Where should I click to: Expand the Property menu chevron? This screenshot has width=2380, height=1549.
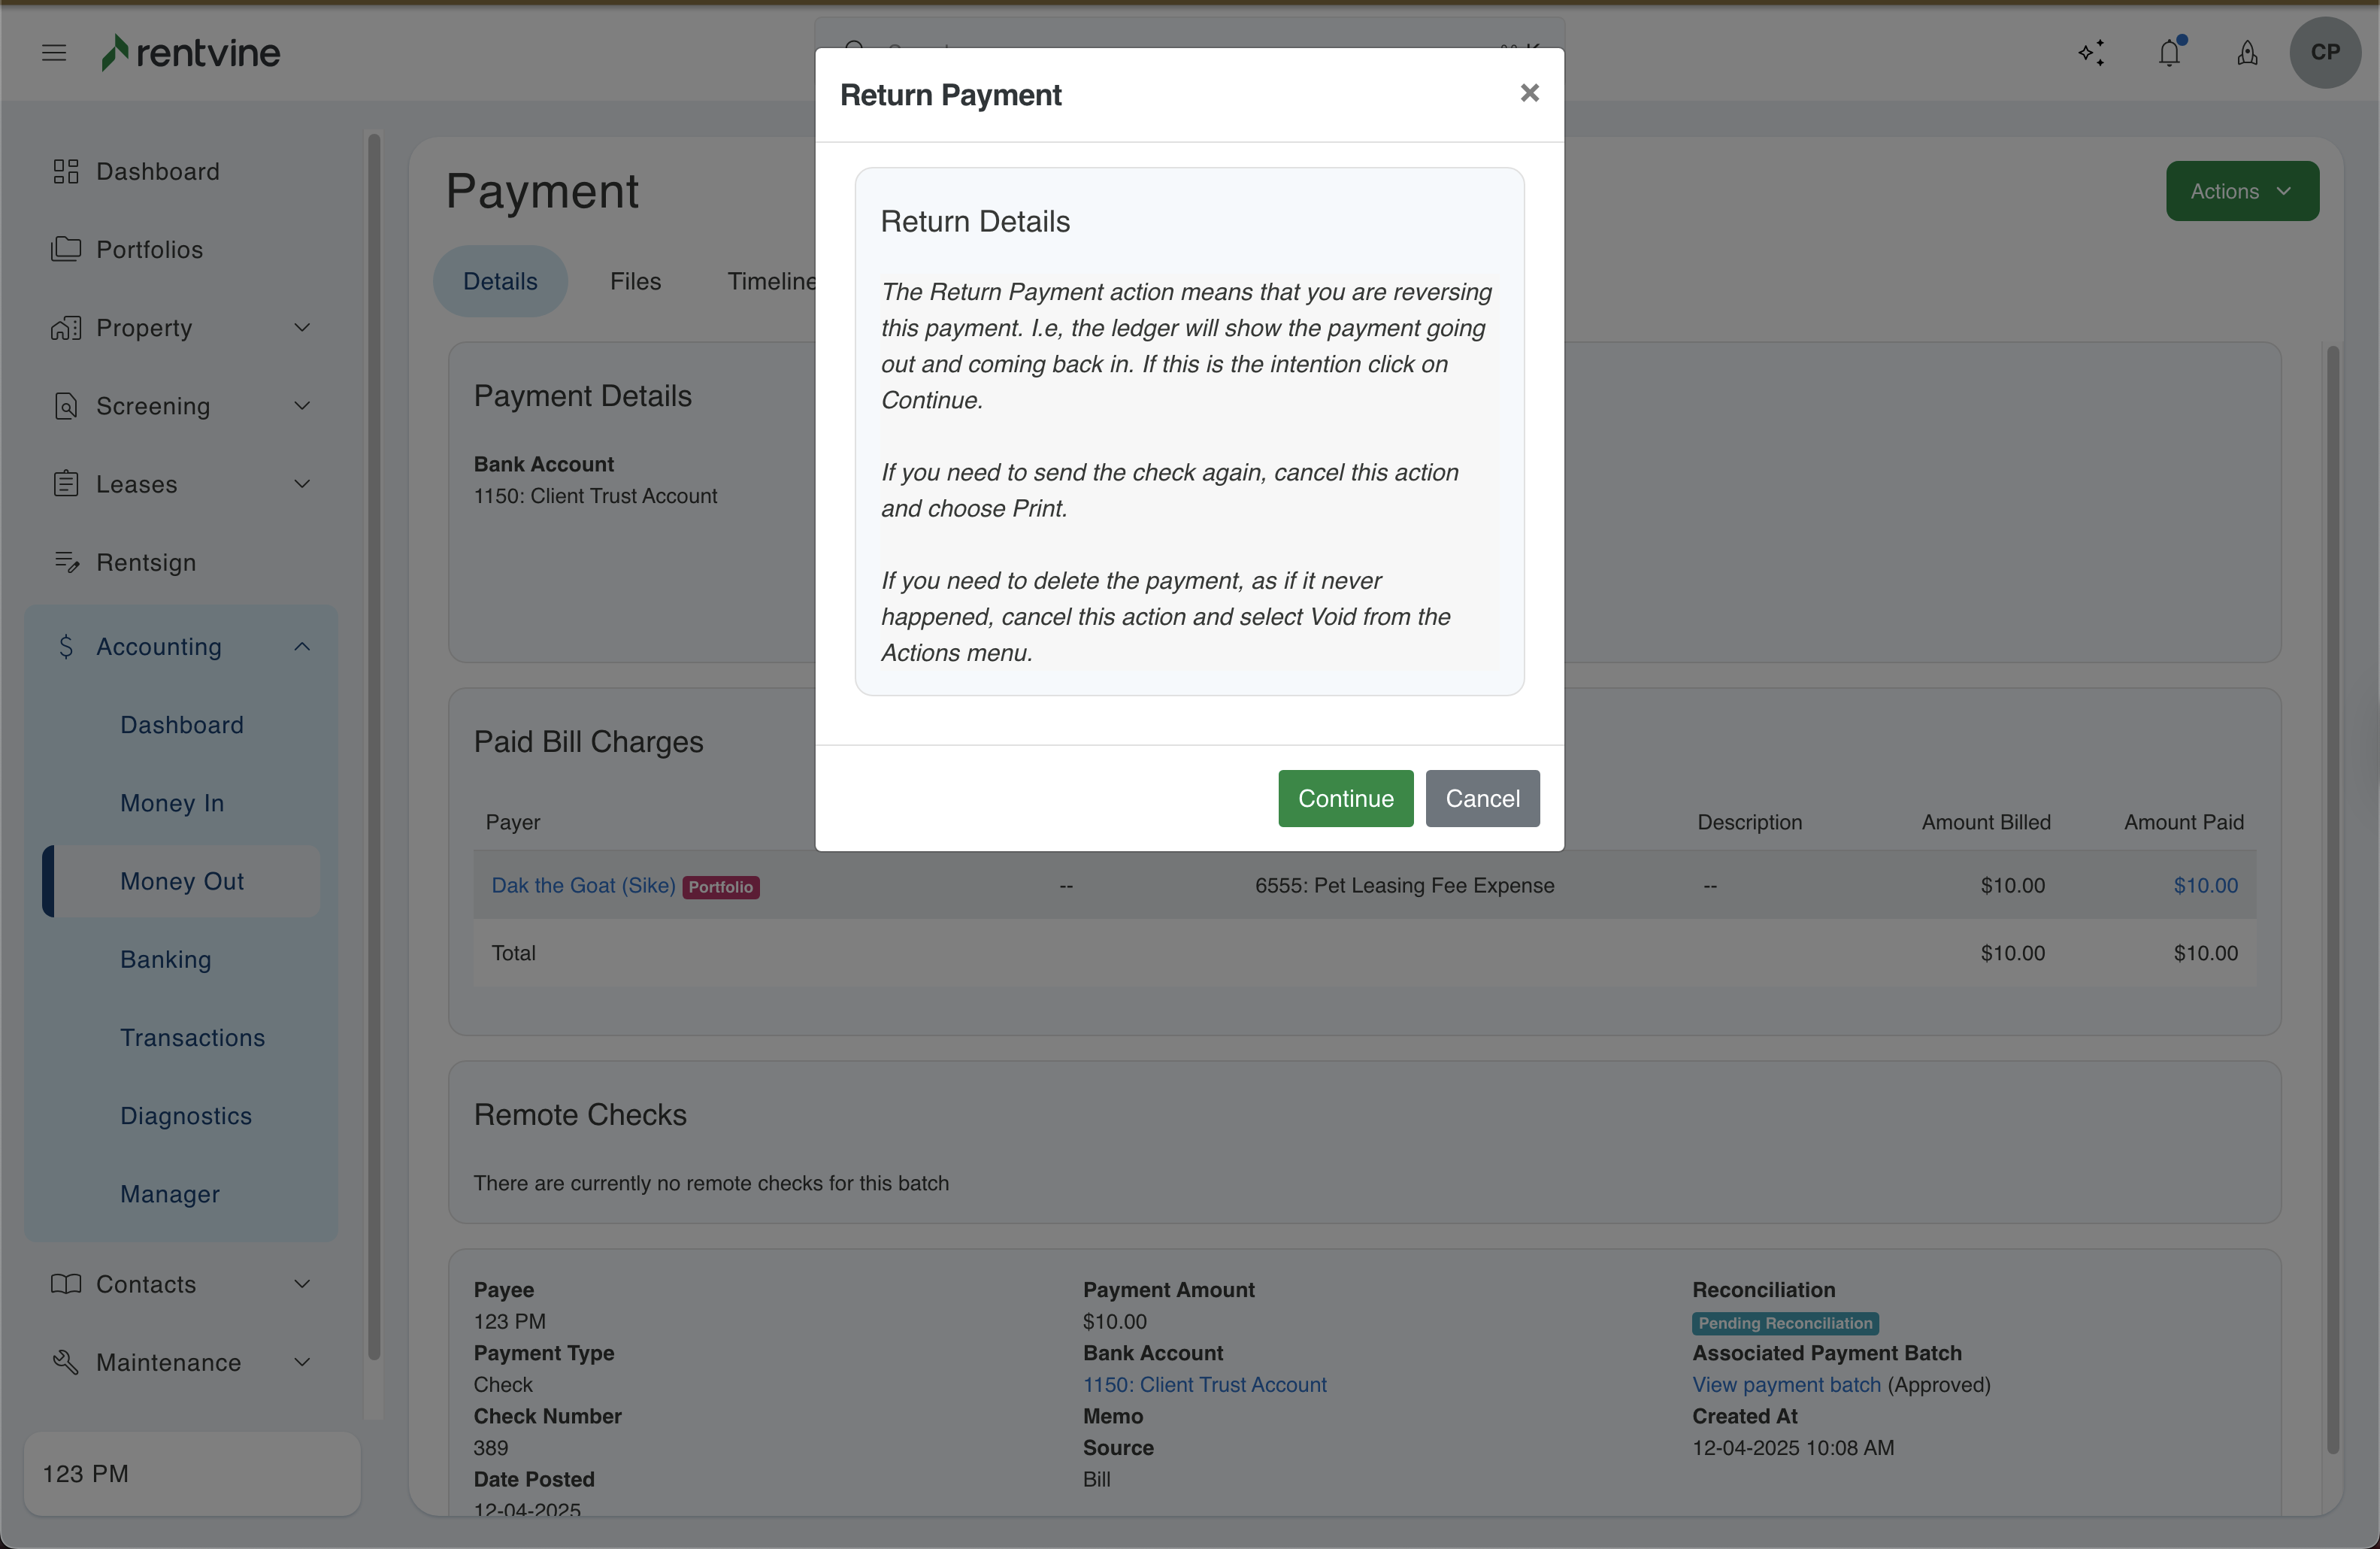pyautogui.click(x=302, y=328)
